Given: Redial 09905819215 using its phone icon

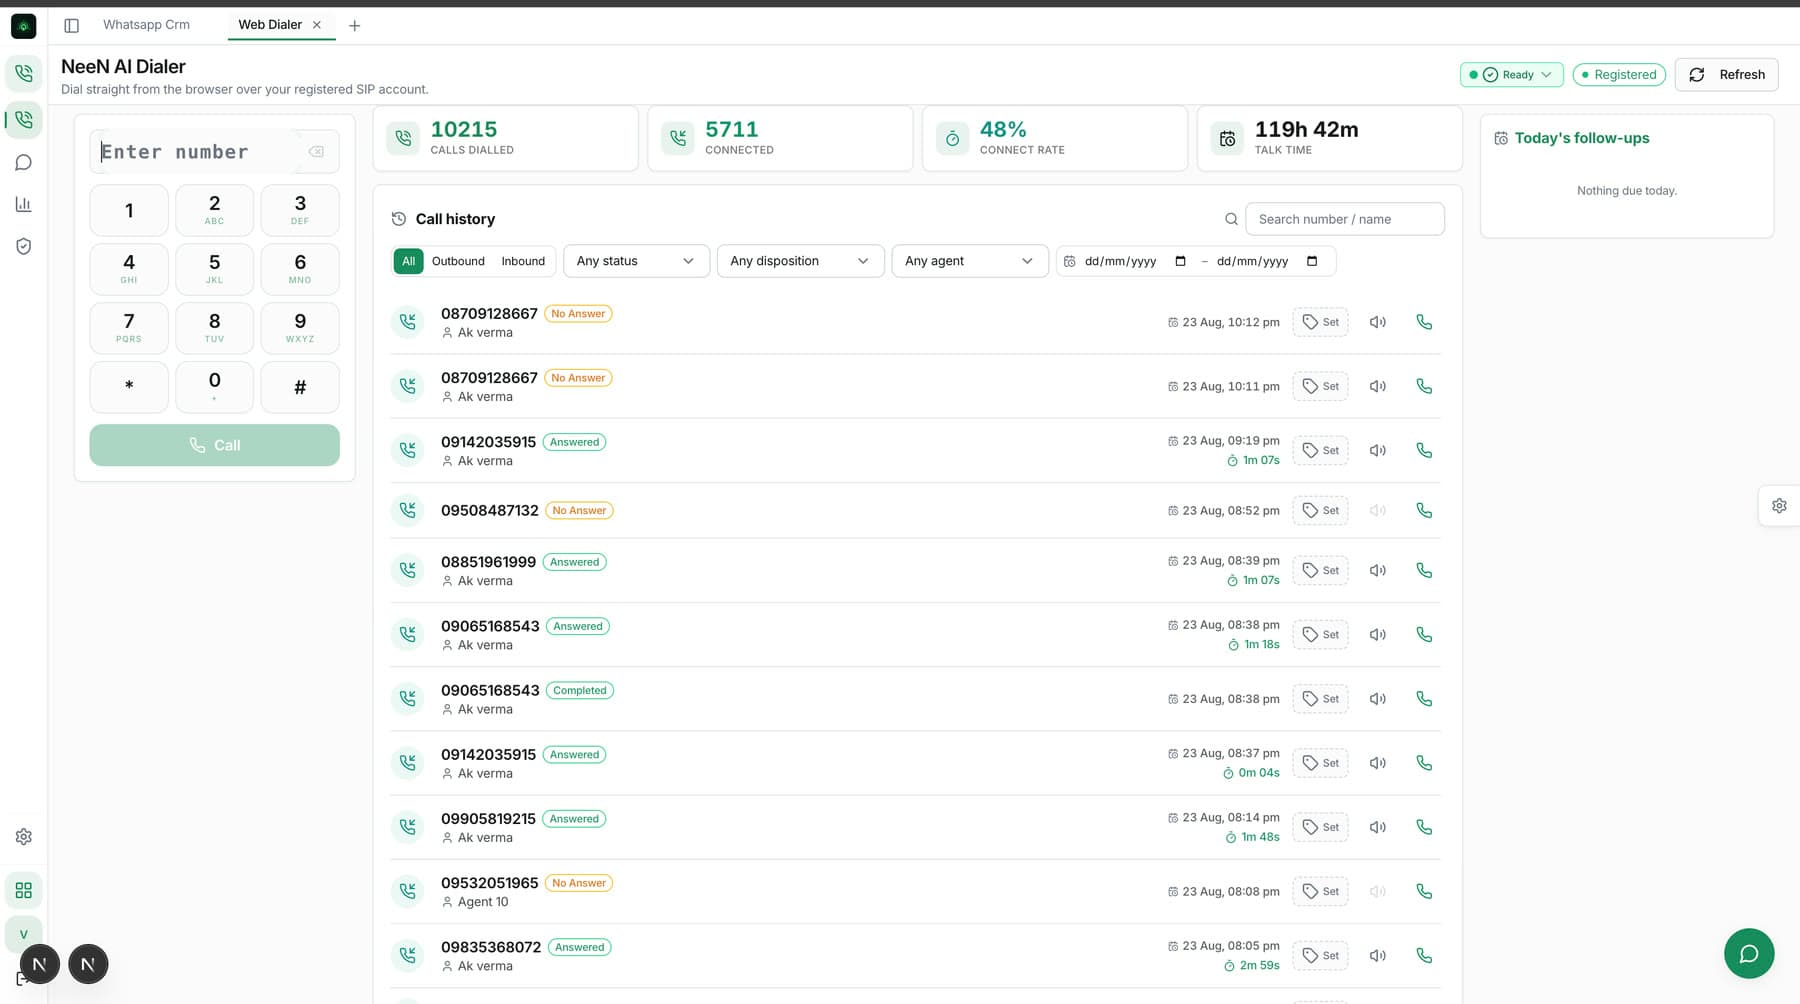Looking at the screenshot, I should [x=1424, y=827].
